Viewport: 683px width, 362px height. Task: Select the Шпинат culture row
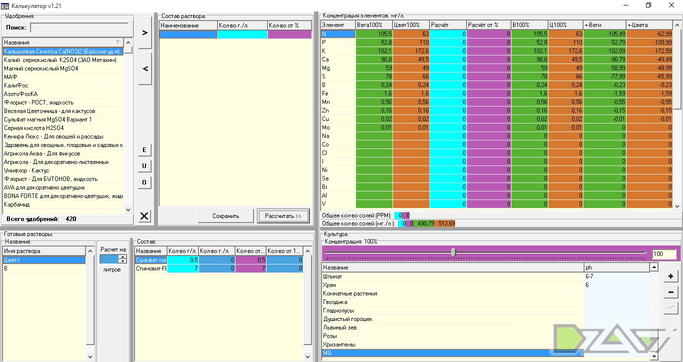pyautogui.click(x=486, y=276)
